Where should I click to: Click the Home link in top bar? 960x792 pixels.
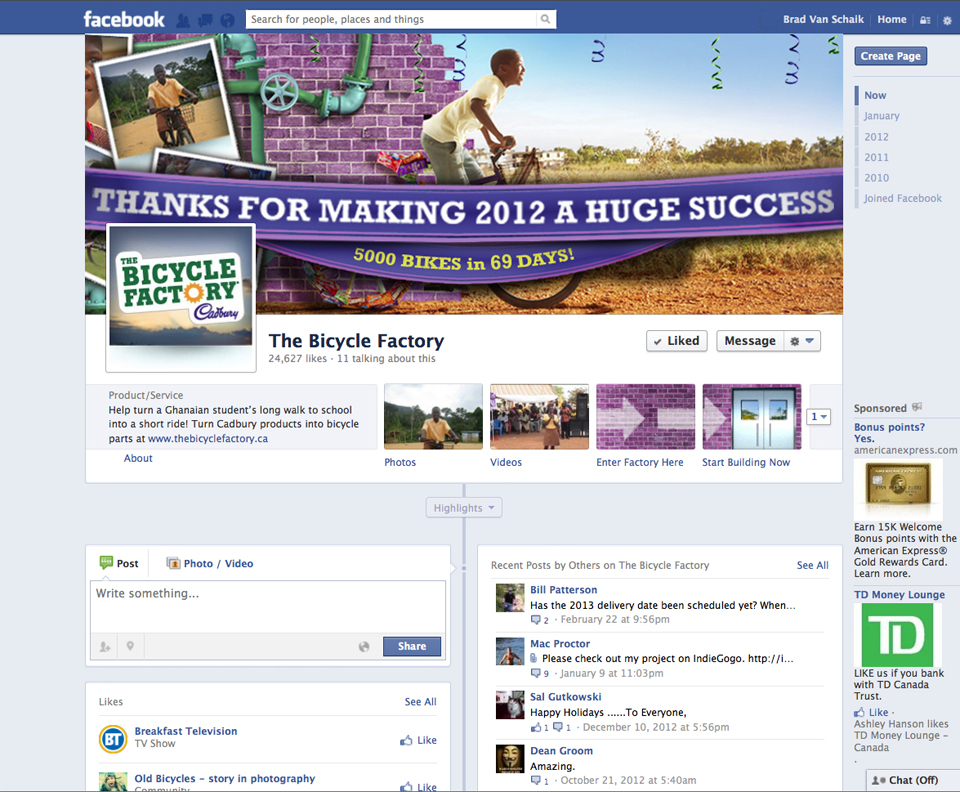click(x=891, y=20)
